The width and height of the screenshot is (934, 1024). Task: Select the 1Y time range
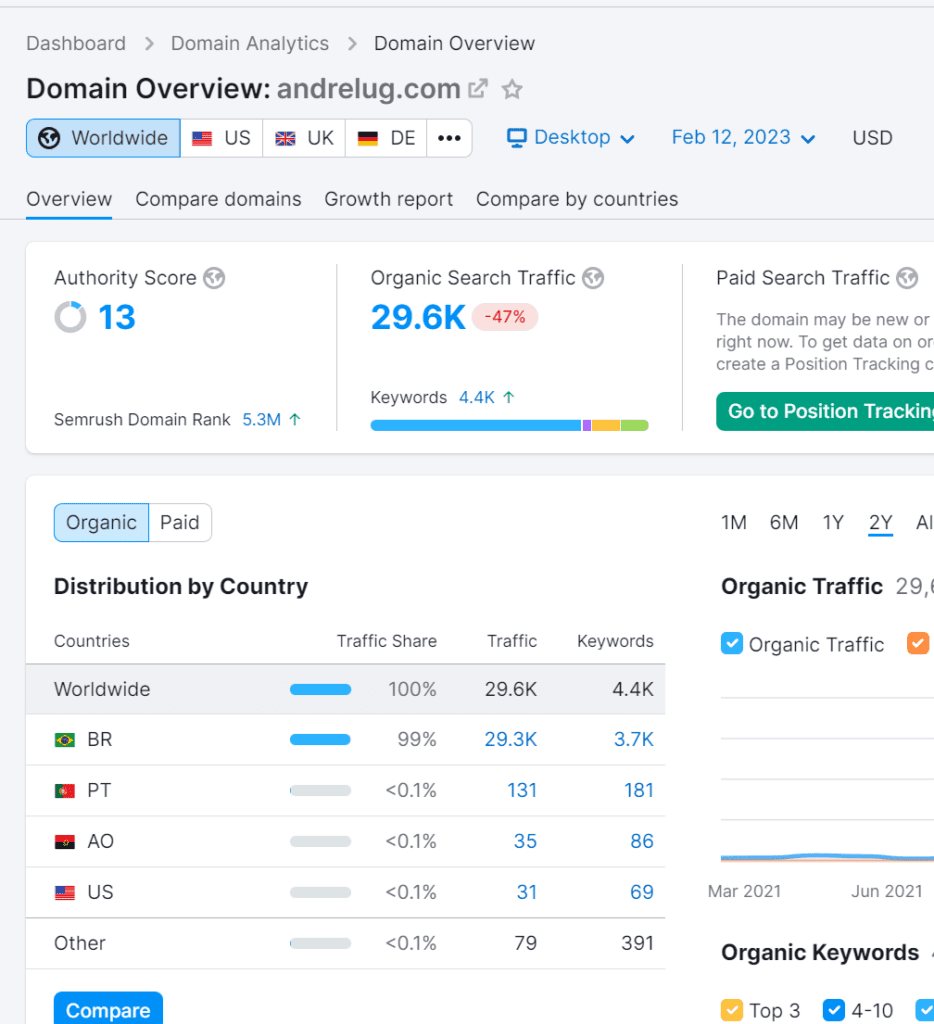click(833, 522)
